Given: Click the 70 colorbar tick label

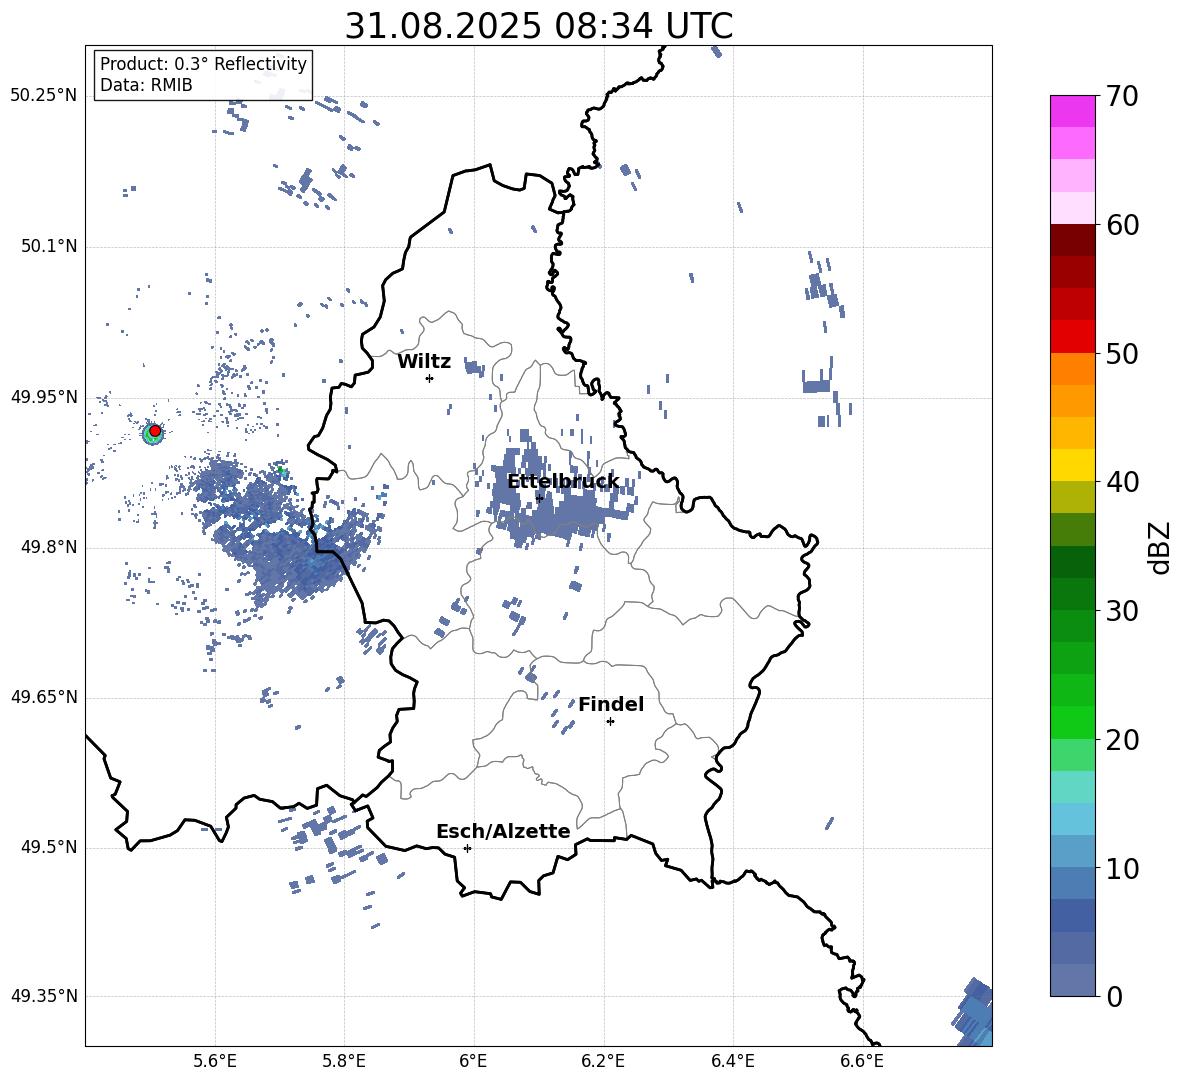Looking at the screenshot, I should (x=1122, y=97).
